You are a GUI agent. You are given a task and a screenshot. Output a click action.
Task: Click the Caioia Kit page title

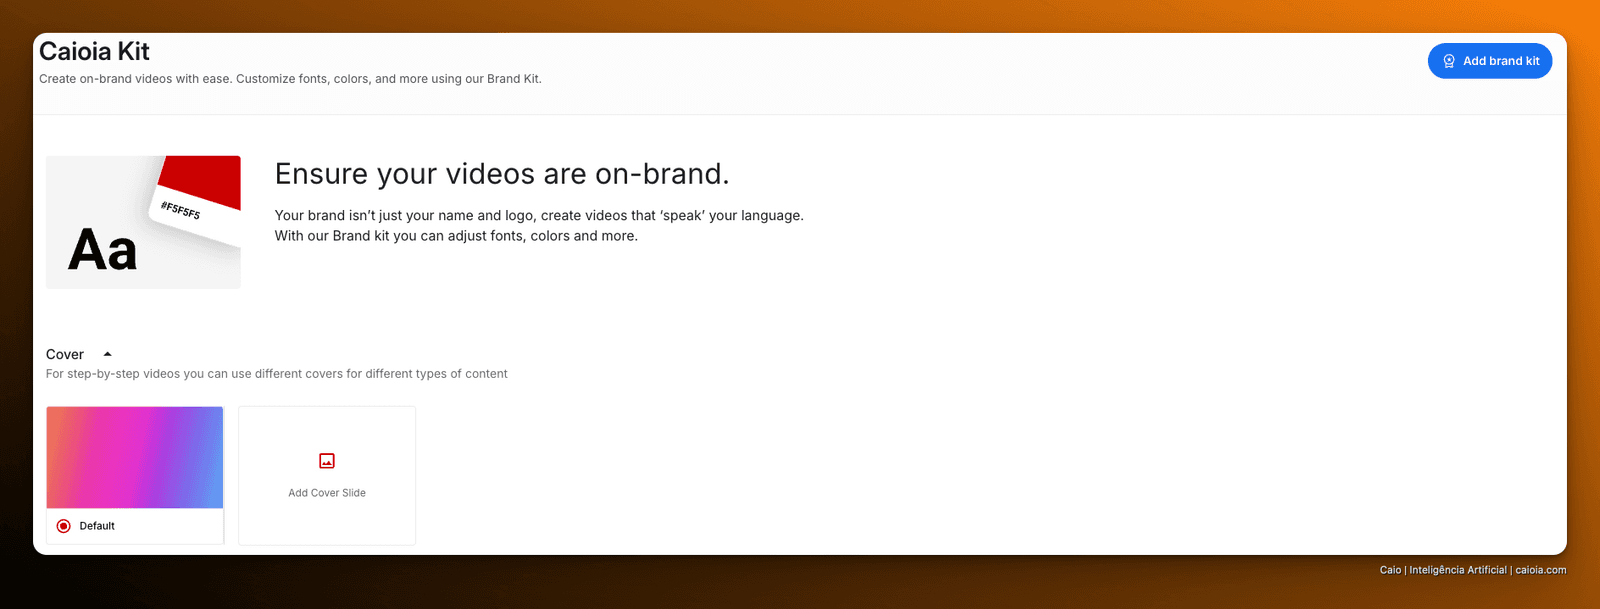(x=94, y=51)
